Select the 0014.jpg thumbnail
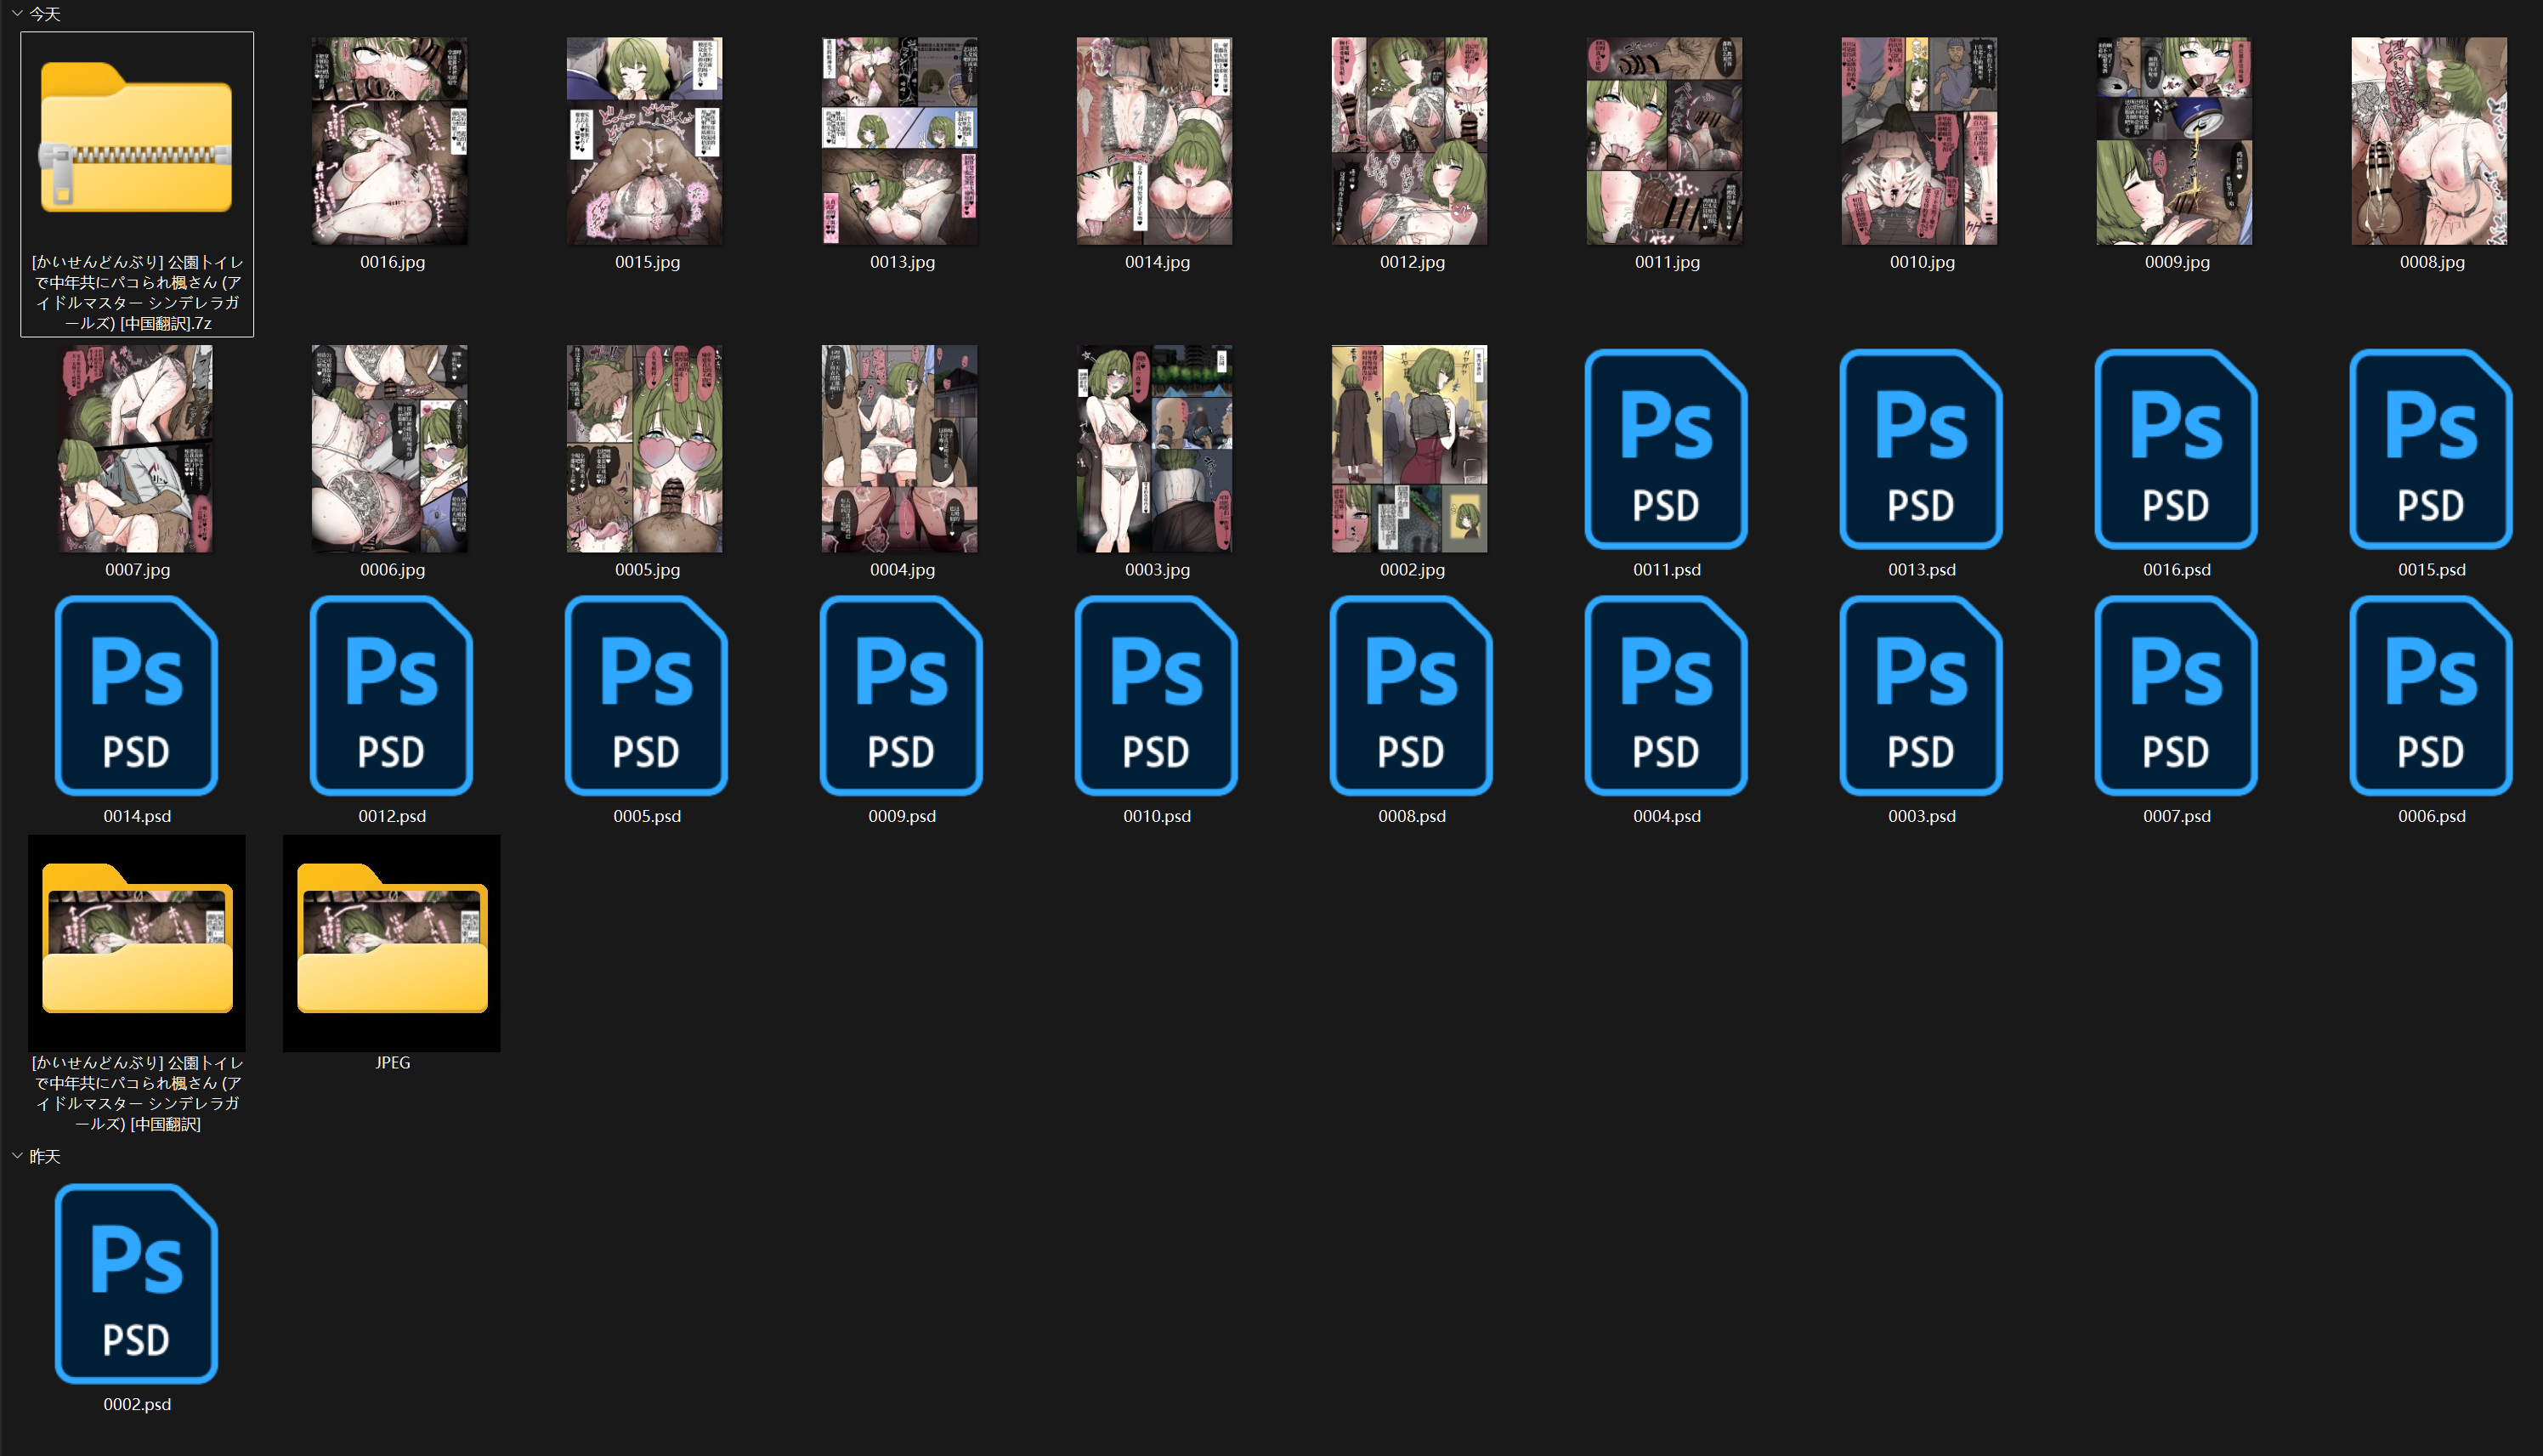Screen dimensions: 2543x1456 1155,141
